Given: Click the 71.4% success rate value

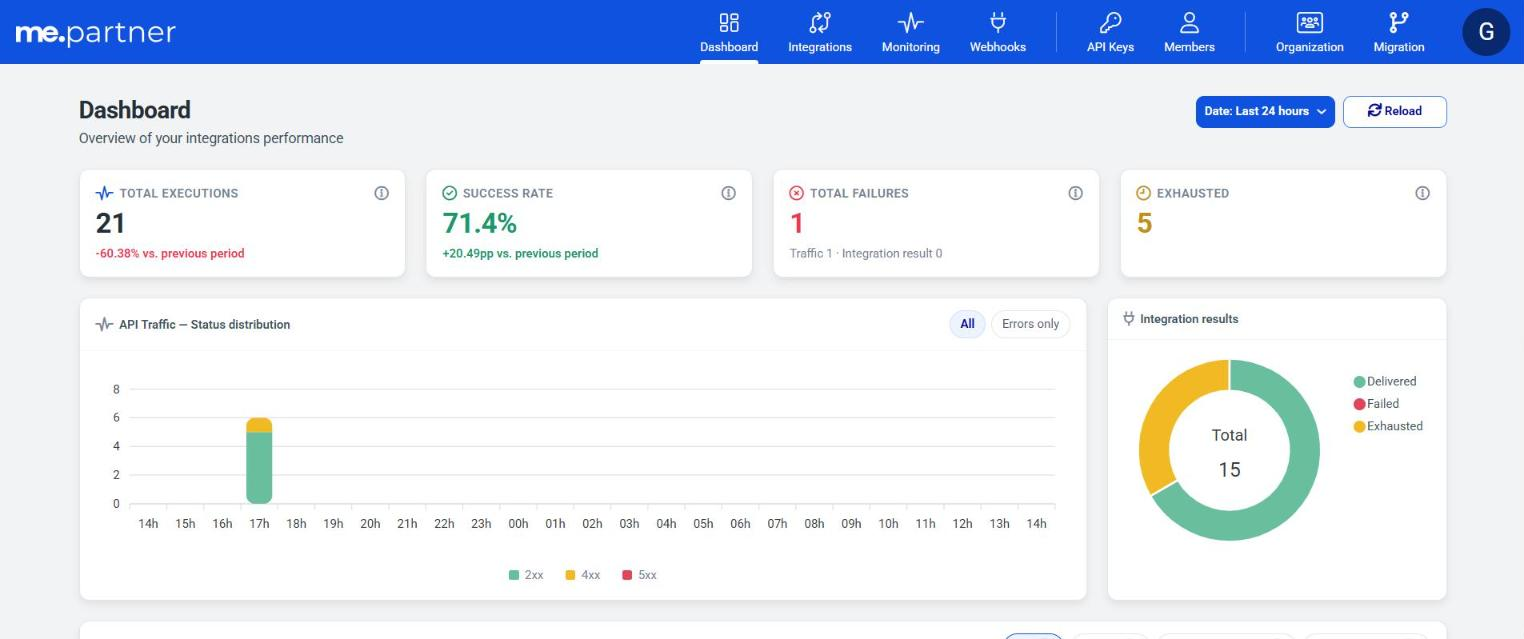Looking at the screenshot, I should (479, 223).
